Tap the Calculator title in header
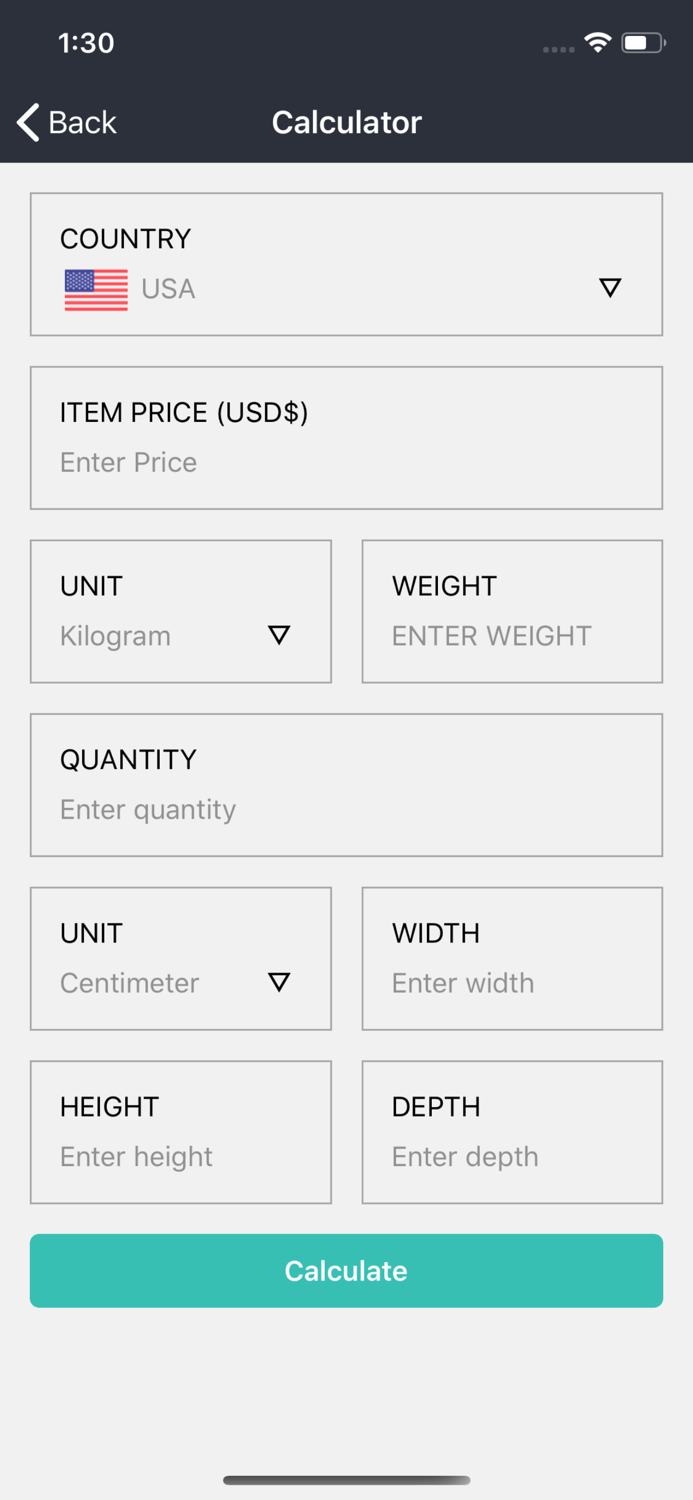 pos(346,122)
